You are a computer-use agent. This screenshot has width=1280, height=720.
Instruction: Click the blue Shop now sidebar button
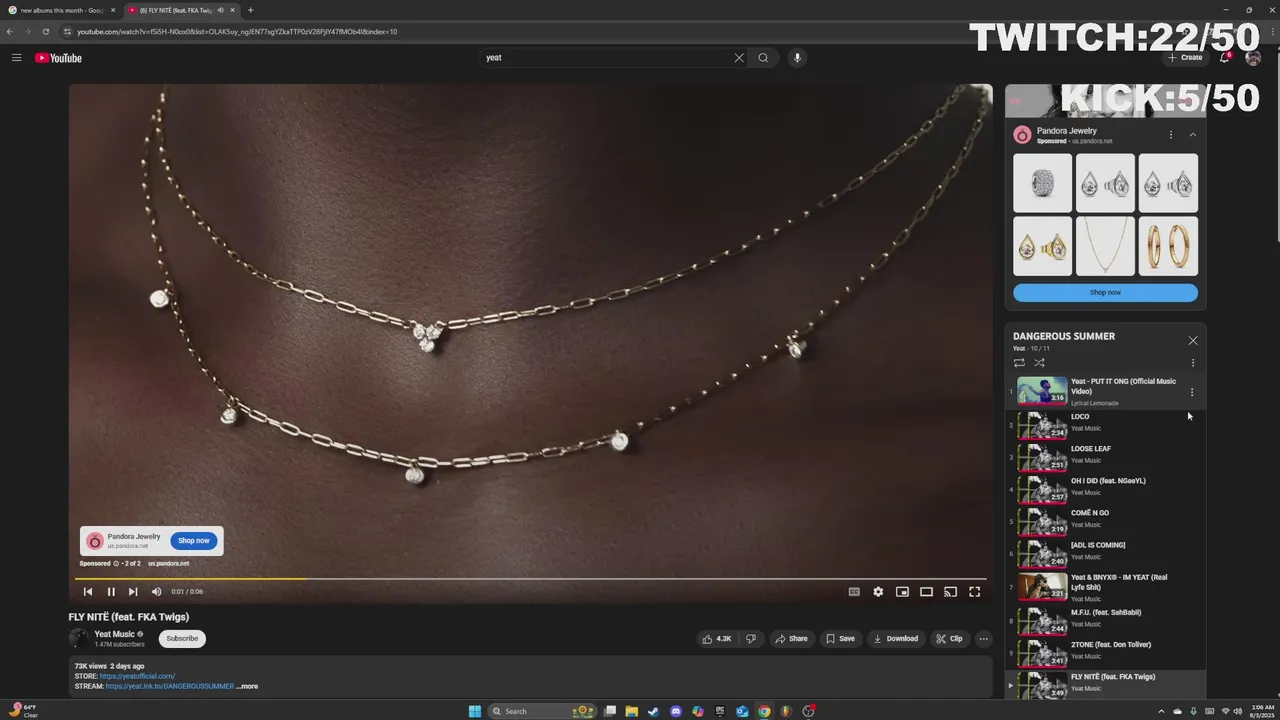1105,292
